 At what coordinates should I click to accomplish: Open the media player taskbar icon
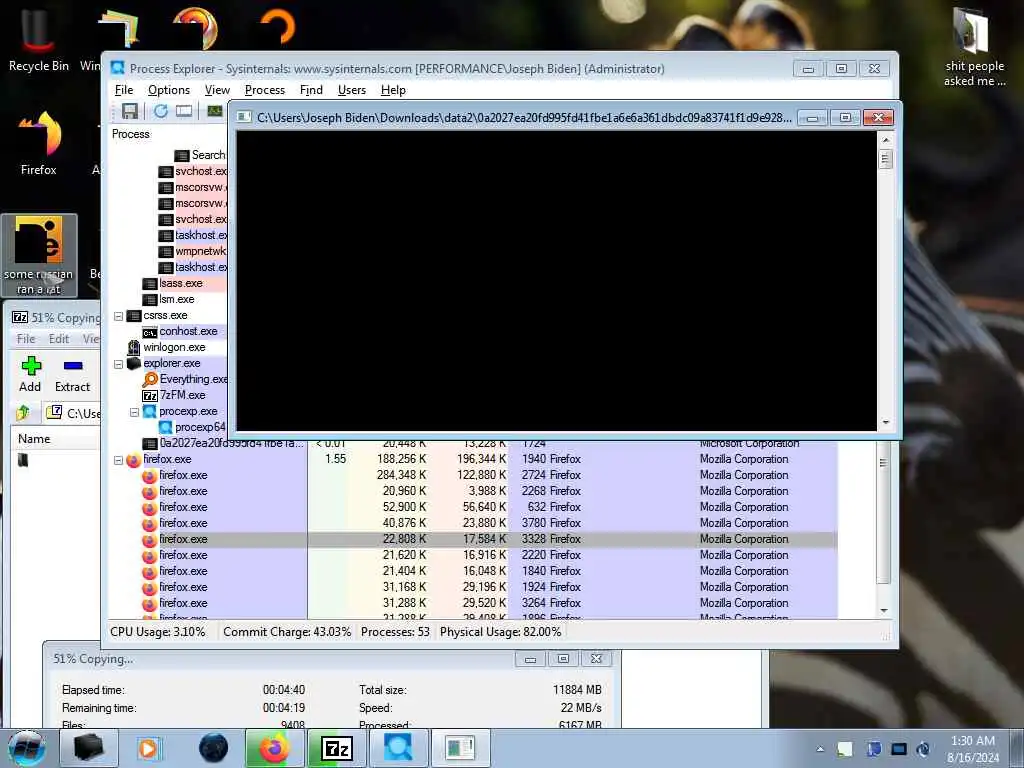click(x=148, y=748)
